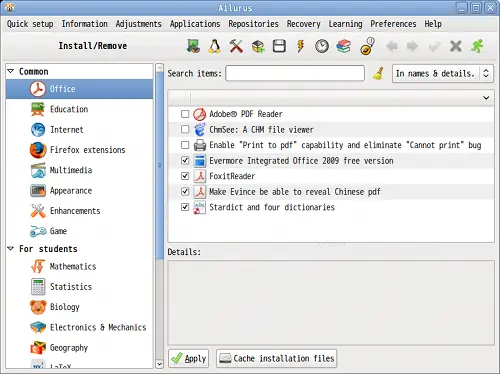Click the Evermore Integrated Office icon

pyautogui.click(x=200, y=161)
